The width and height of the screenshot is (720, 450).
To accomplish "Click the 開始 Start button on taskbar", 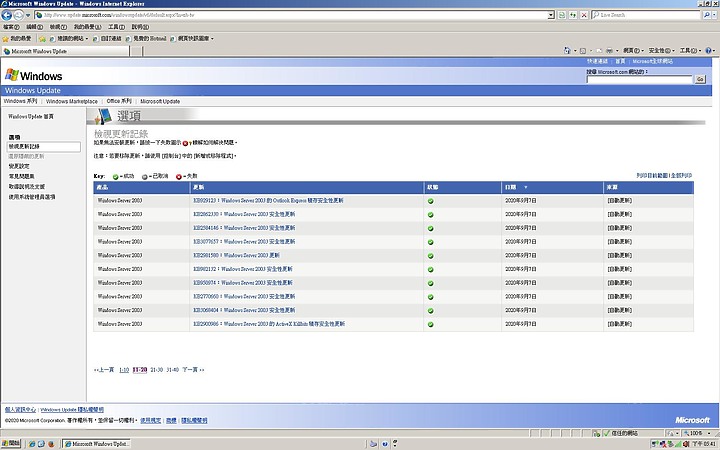I will coord(11,444).
